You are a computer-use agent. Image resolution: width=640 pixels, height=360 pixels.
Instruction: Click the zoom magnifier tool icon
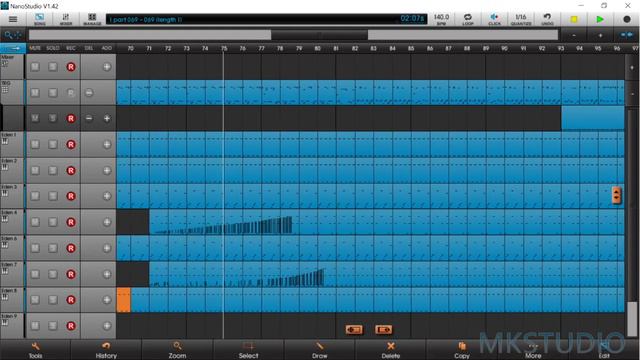coord(12,35)
